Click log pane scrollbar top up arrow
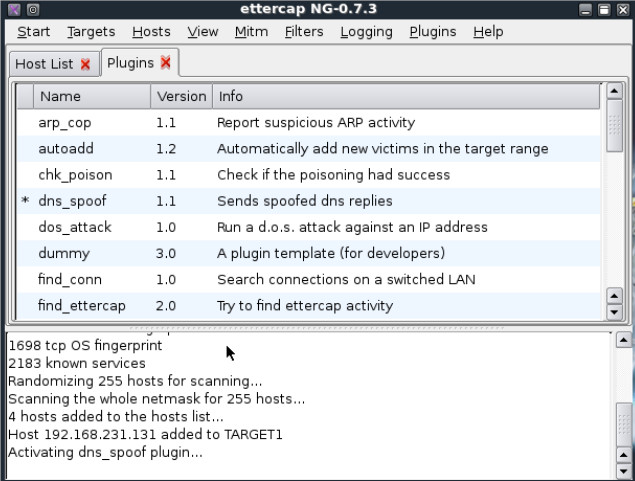Viewport: 635px width, 481px height. (624, 340)
